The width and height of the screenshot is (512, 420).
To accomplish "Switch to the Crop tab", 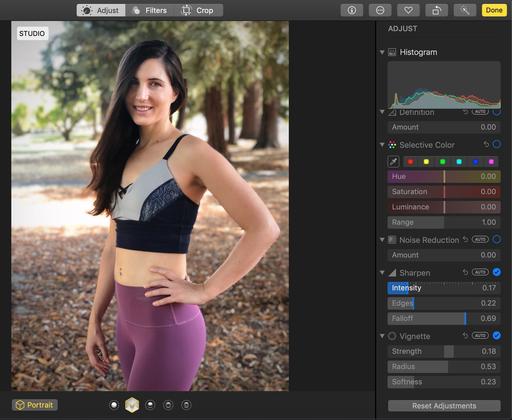I will tap(198, 10).
